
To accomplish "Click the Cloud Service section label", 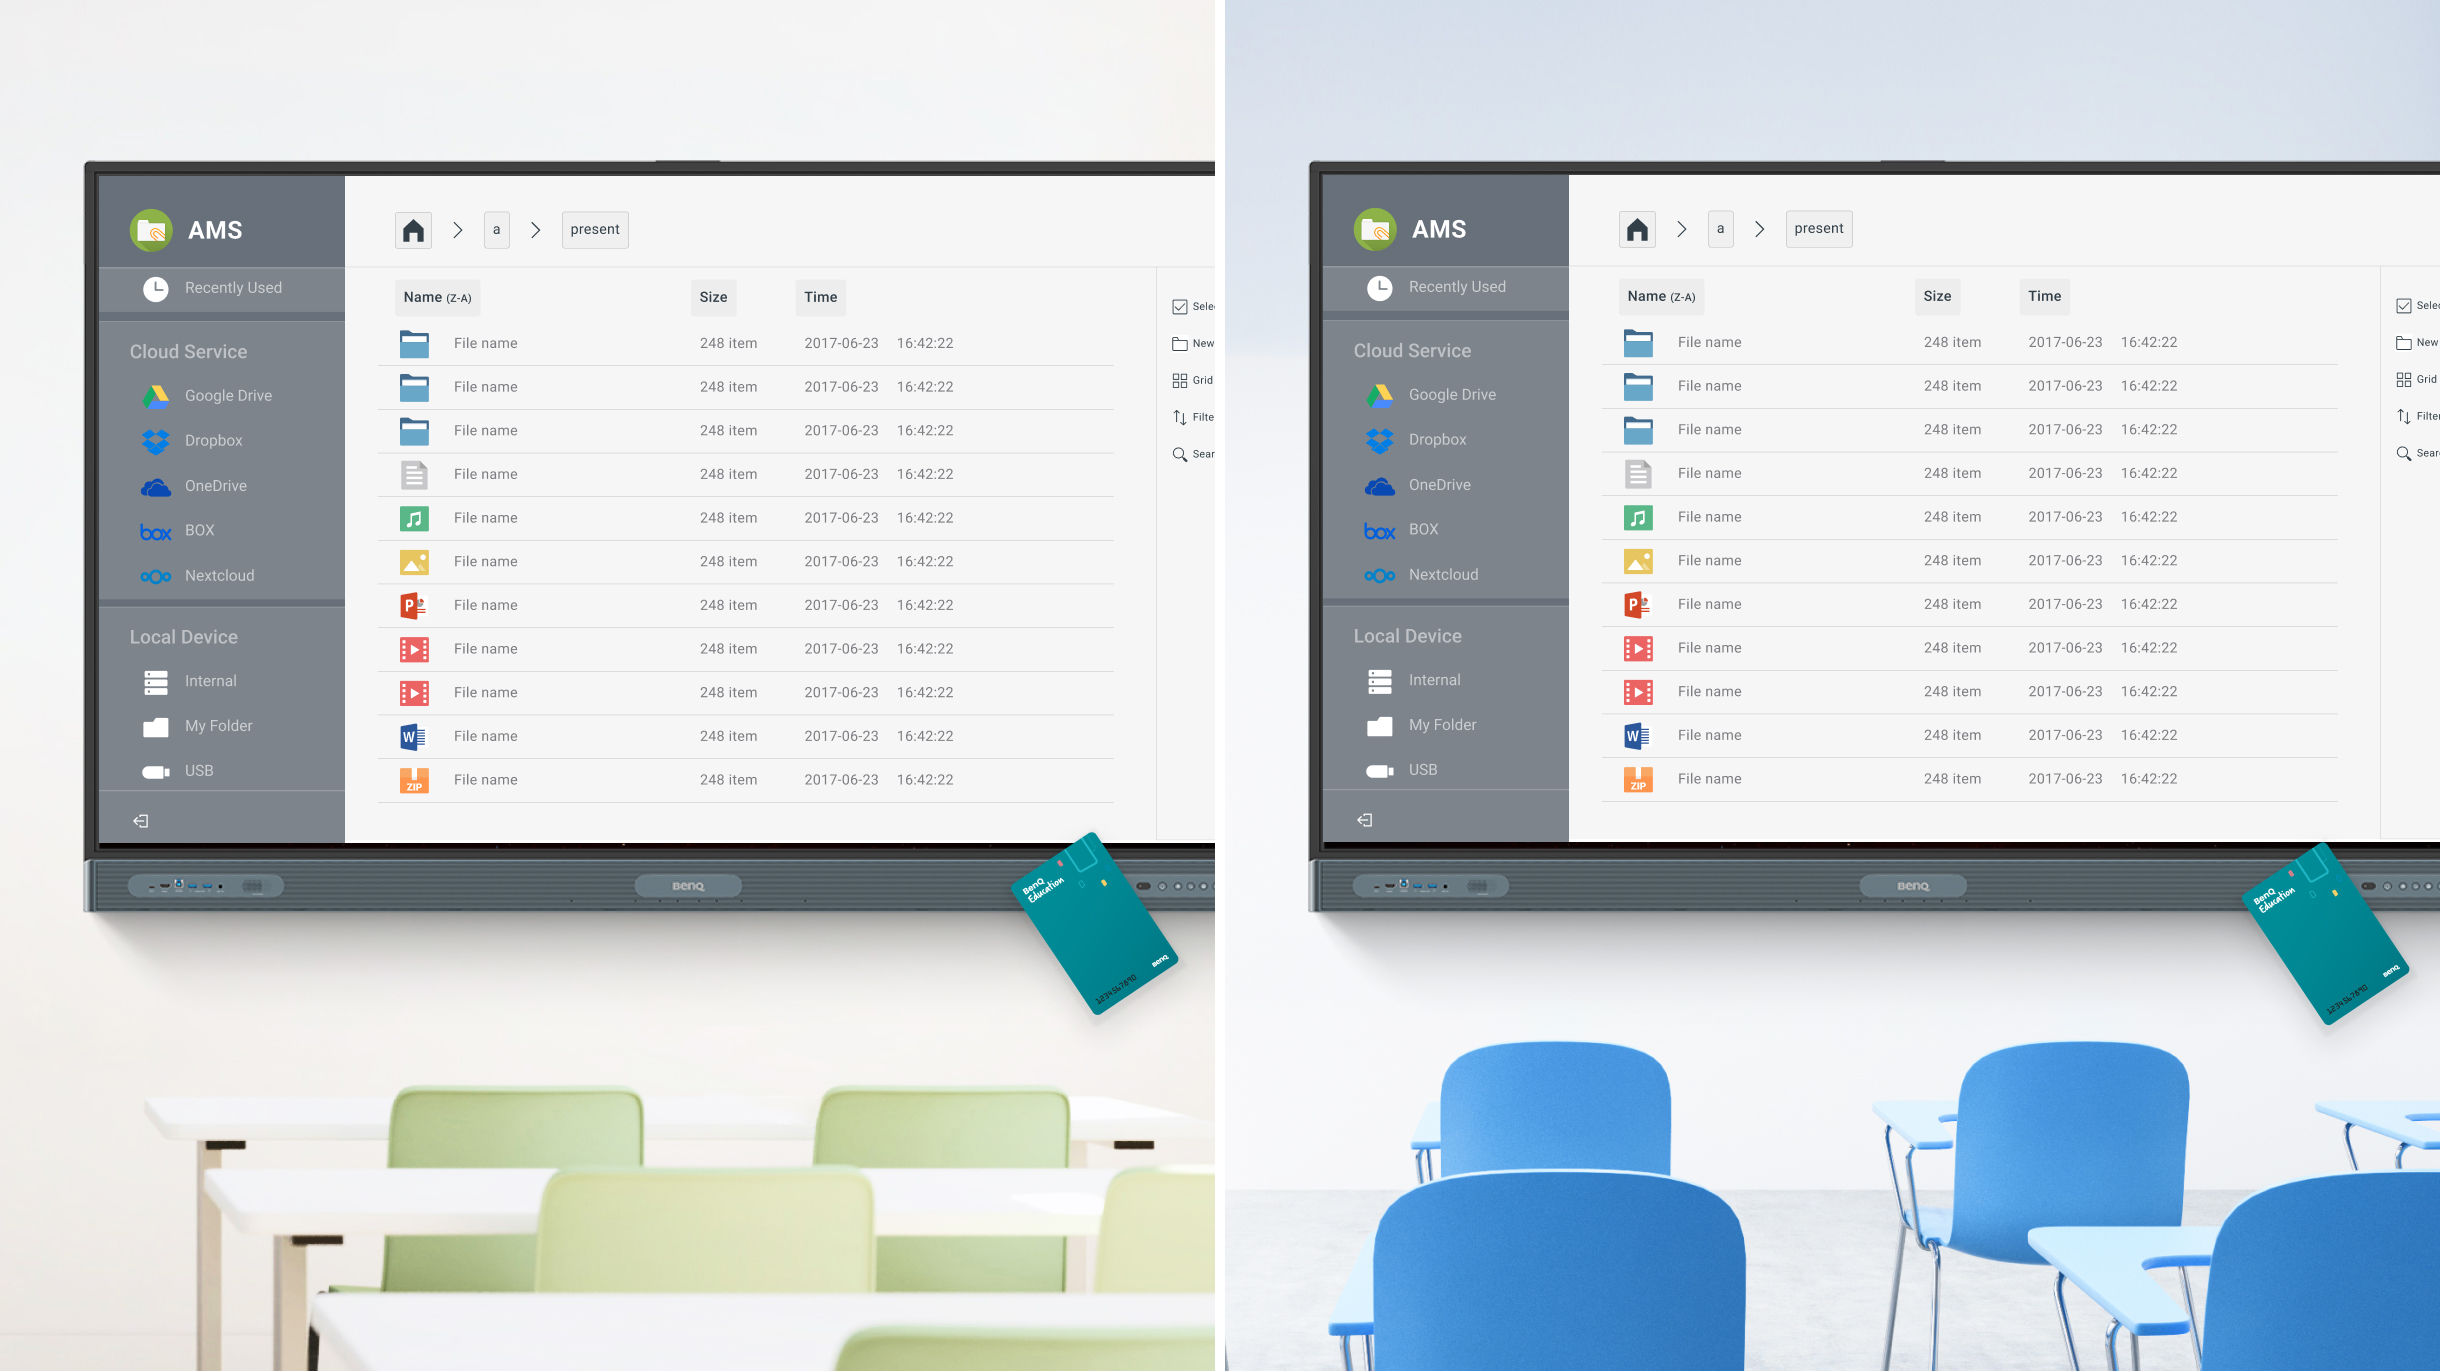I will (x=189, y=350).
